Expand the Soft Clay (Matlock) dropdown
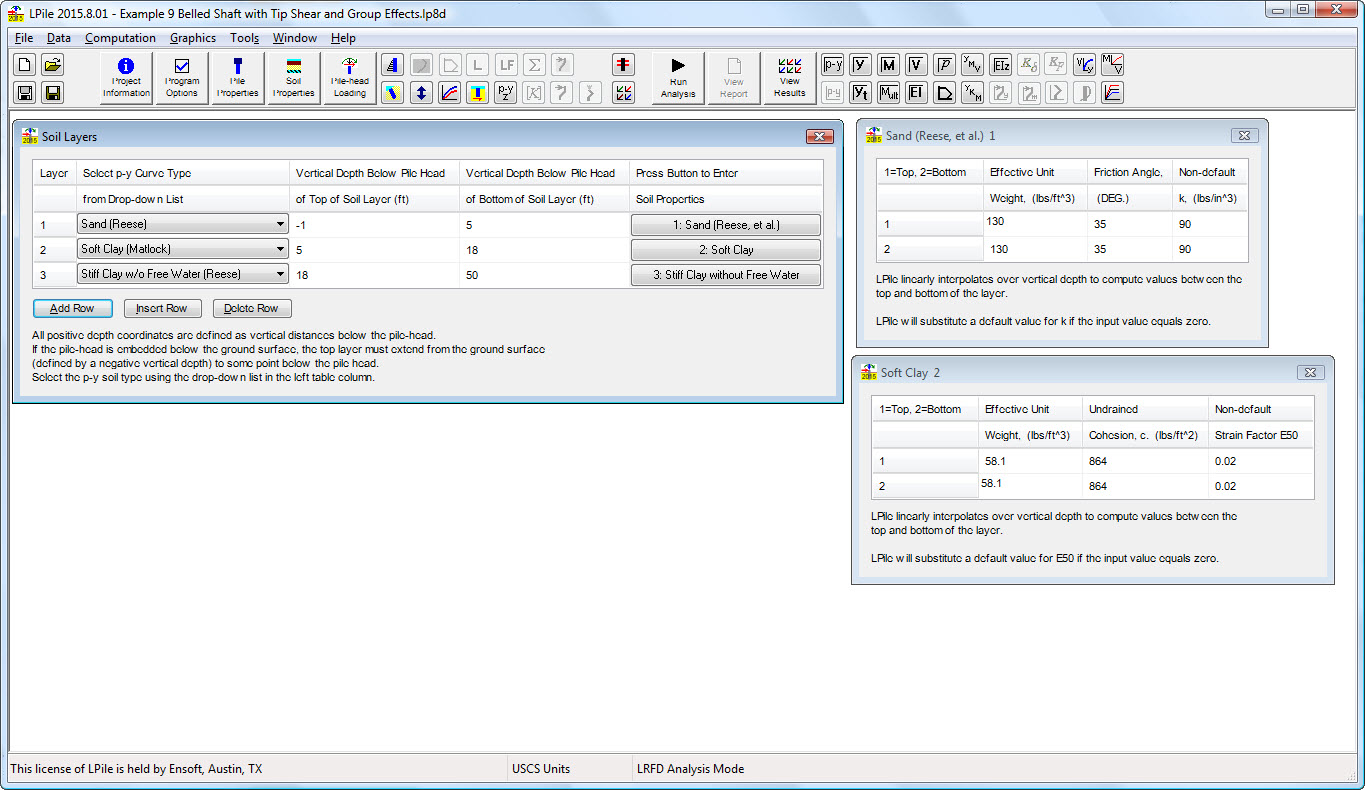 (x=279, y=250)
